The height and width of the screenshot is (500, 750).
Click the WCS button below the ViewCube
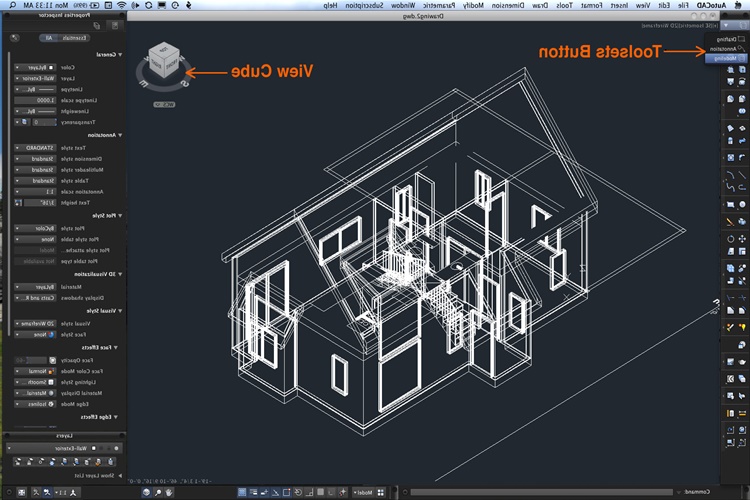[164, 104]
